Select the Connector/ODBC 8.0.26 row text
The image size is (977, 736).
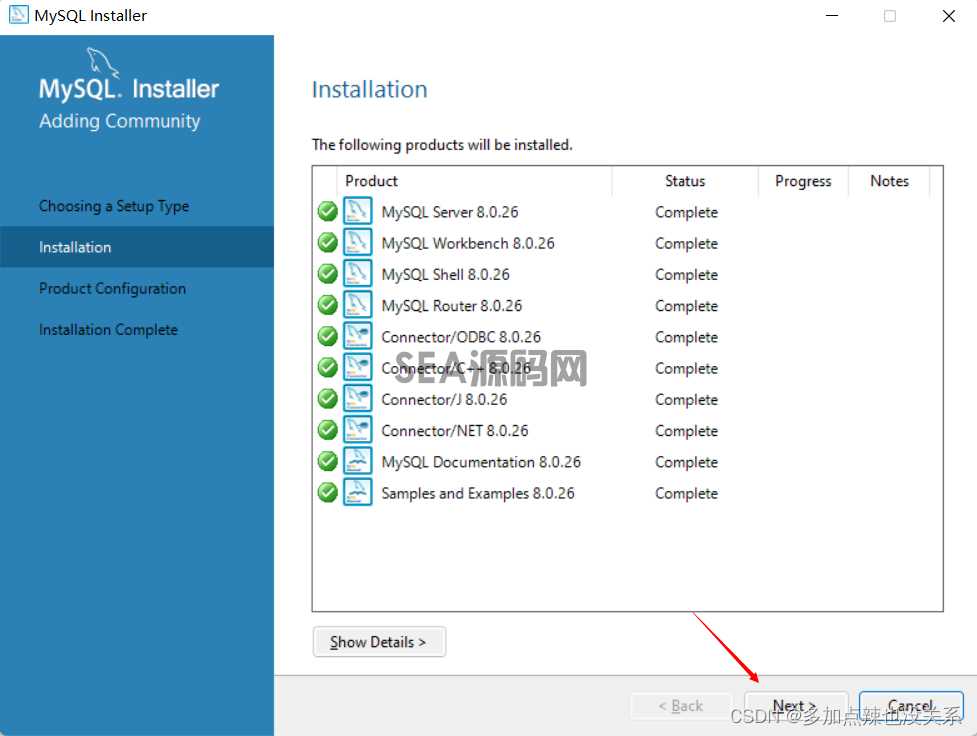(x=461, y=337)
